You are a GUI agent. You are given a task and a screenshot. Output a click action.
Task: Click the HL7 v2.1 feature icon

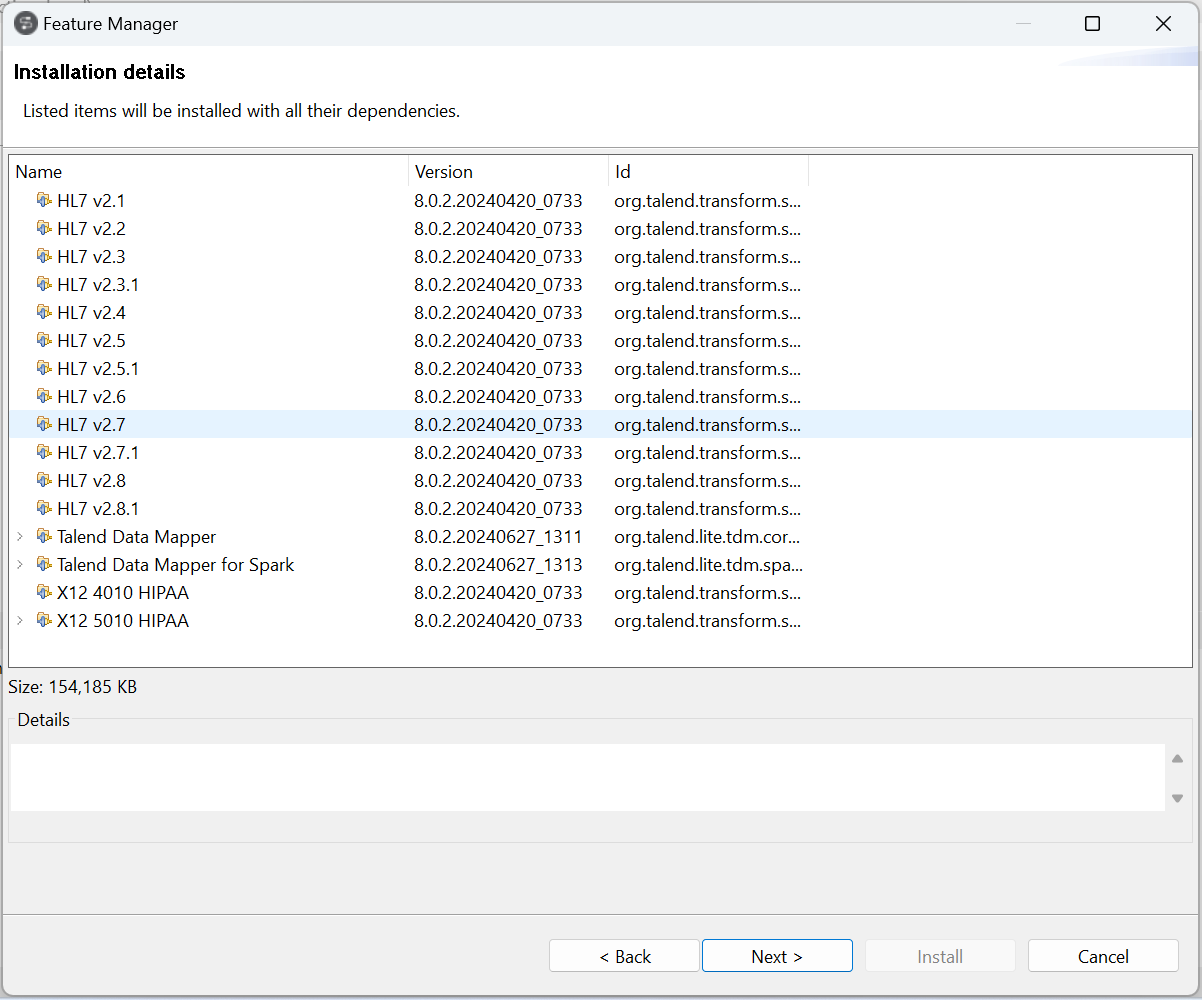[43, 200]
